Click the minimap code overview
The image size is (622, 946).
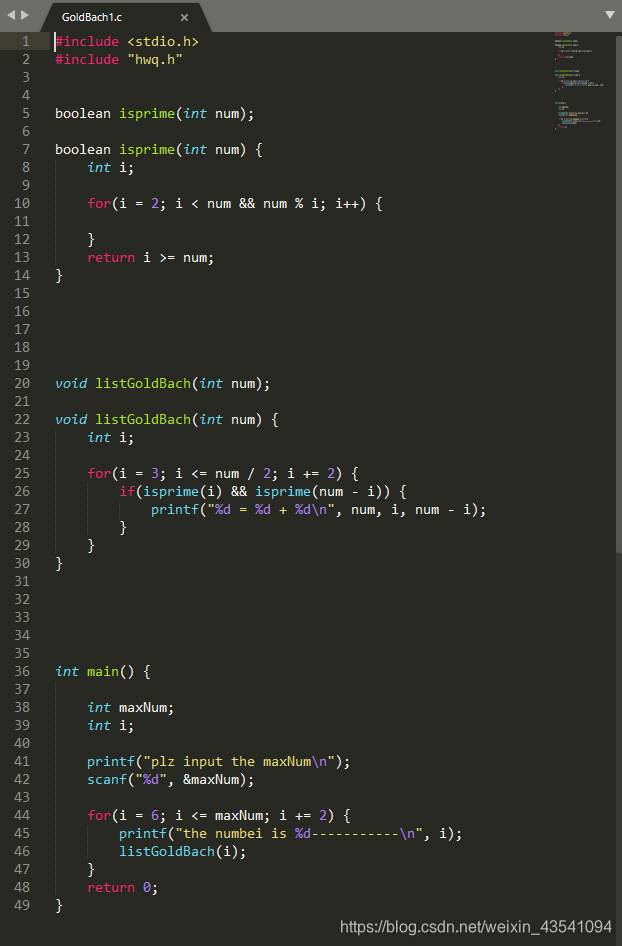click(x=579, y=81)
